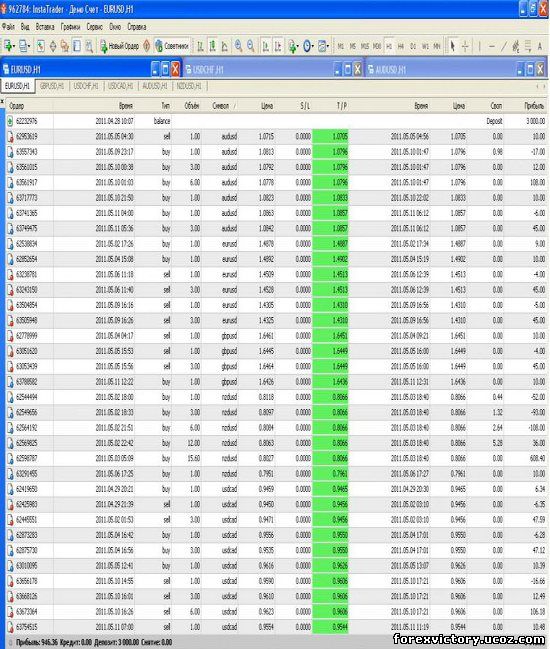Open the Сервис menu
The image size is (550, 649).
coord(94,27)
